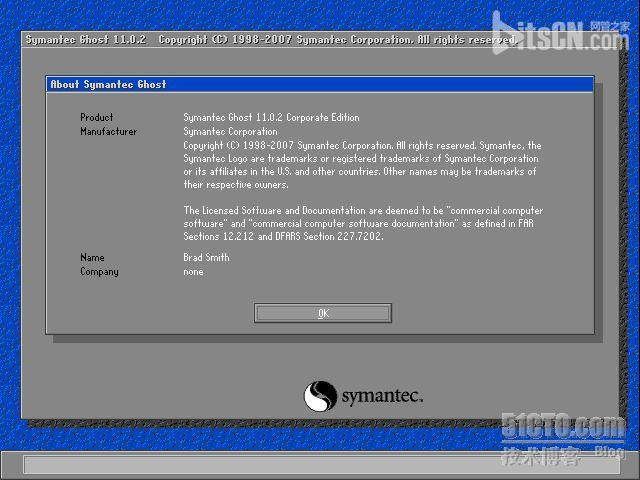640x480 pixels.
Task: Click the empty status bar at bottom
Action: (322, 465)
